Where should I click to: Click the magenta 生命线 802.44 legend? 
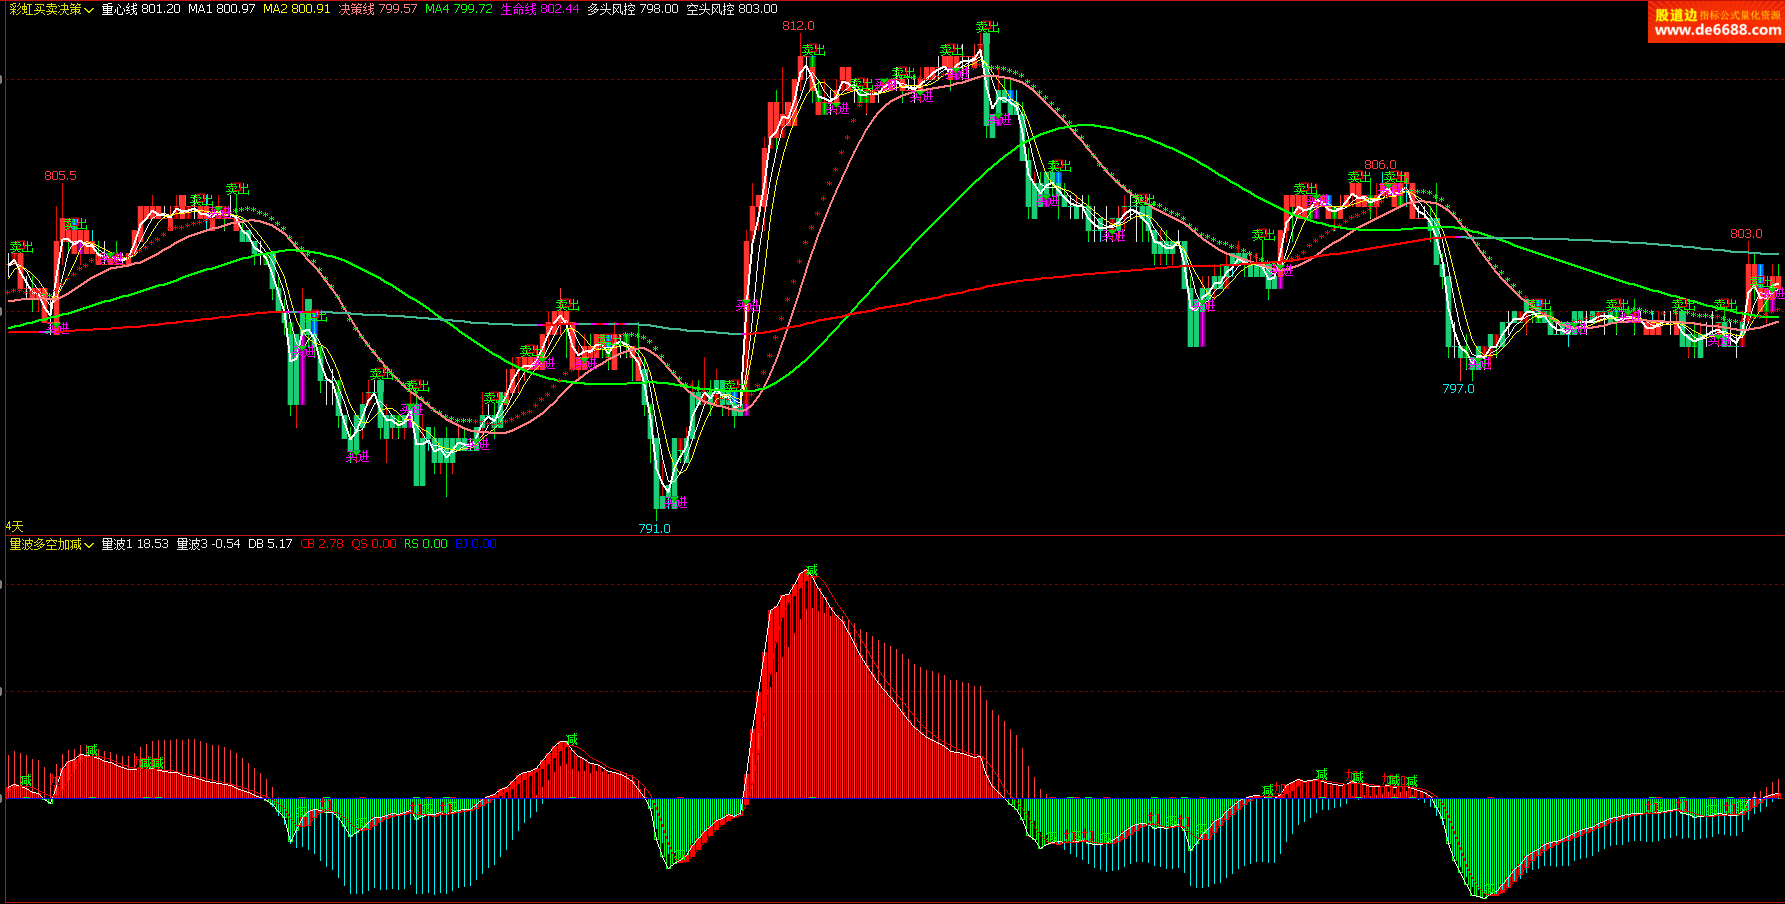coord(539,9)
